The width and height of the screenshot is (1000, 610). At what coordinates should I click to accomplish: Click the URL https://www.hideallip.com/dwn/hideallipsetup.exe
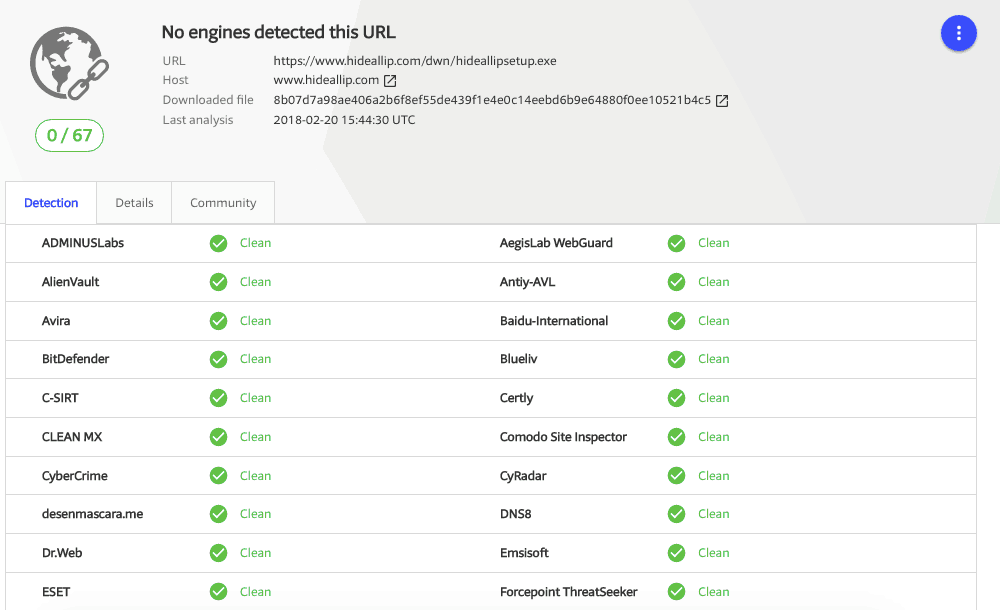(x=415, y=61)
